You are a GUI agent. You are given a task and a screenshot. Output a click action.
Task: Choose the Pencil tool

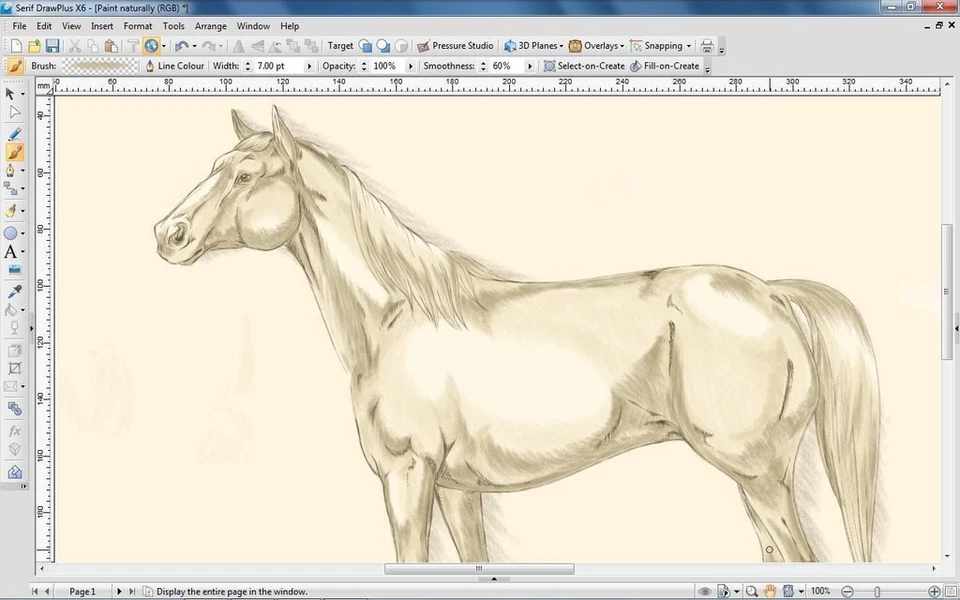pyautogui.click(x=13, y=133)
